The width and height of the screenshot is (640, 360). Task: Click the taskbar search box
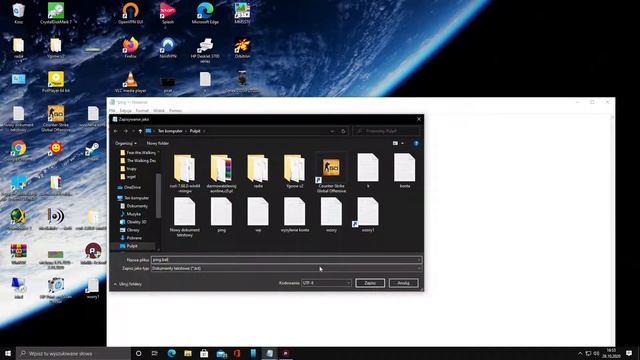coord(73,353)
